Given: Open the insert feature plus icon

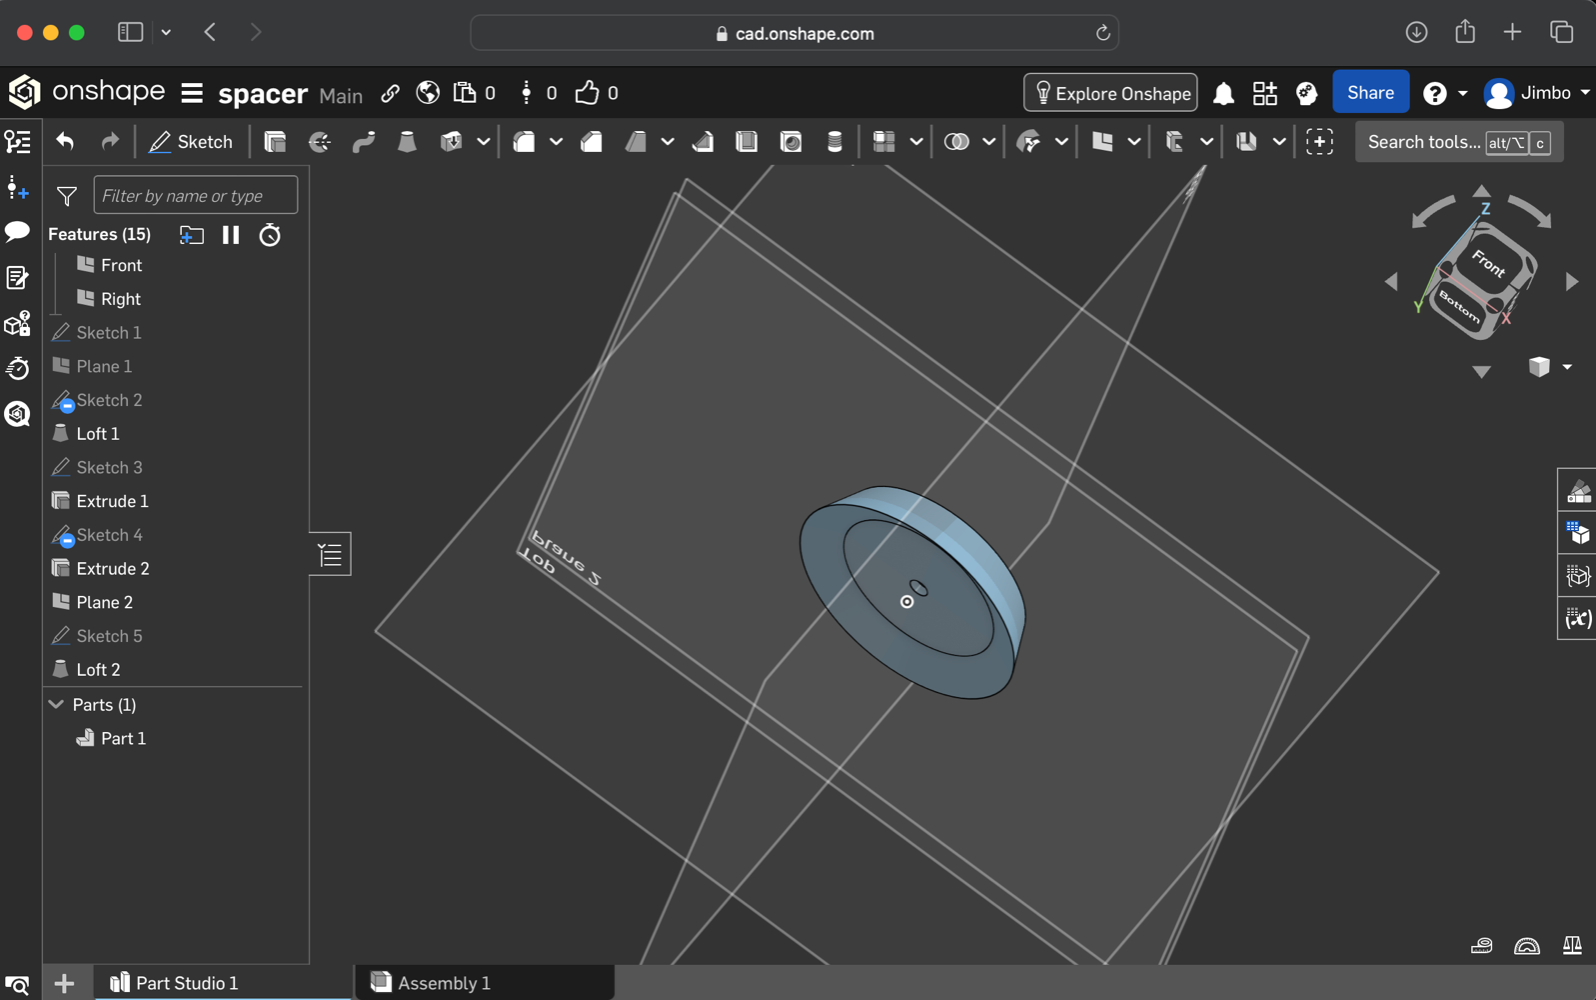Looking at the screenshot, I should click(17, 188).
